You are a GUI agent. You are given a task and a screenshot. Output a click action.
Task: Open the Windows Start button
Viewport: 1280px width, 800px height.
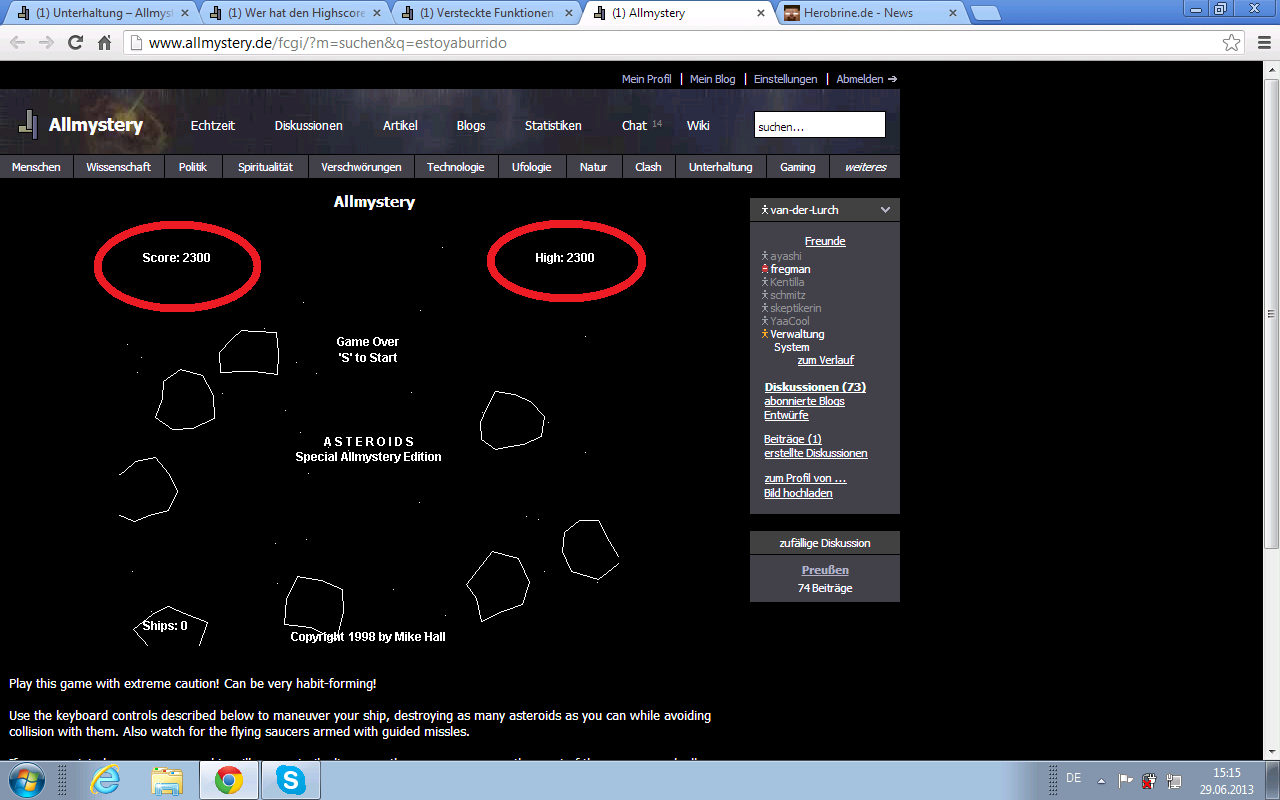click(x=25, y=779)
